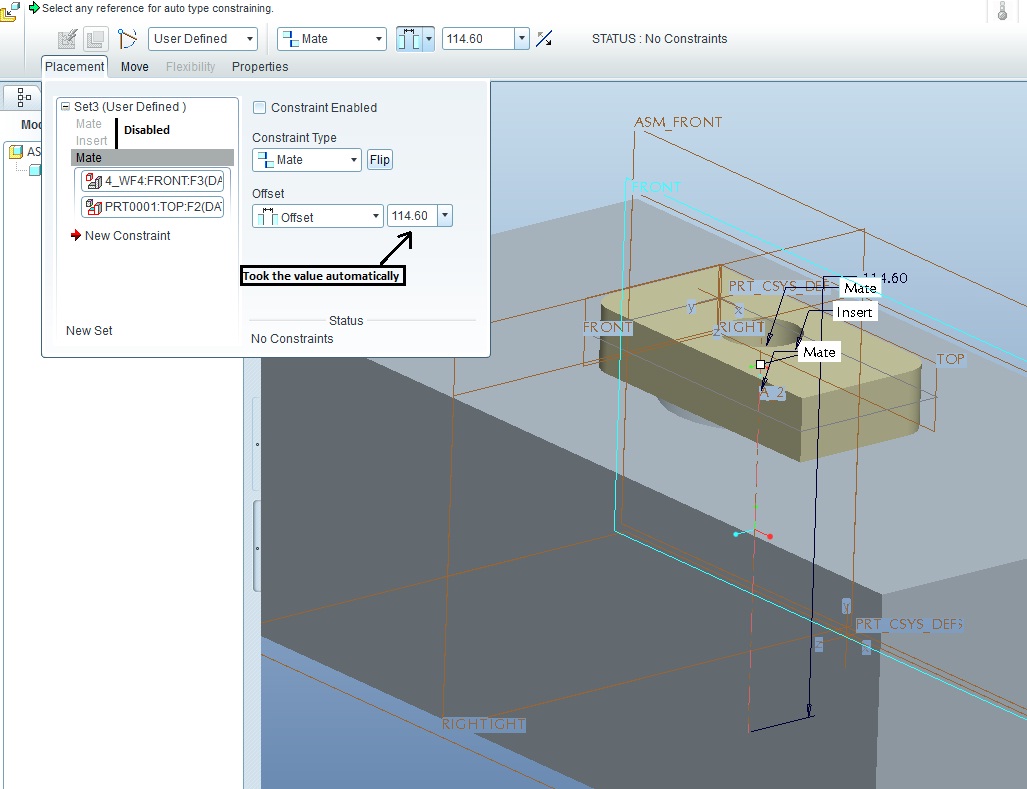Viewport: 1027px width, 789px height.
Task: Click the New Constraint red arrow
Action: coord(76,235)
